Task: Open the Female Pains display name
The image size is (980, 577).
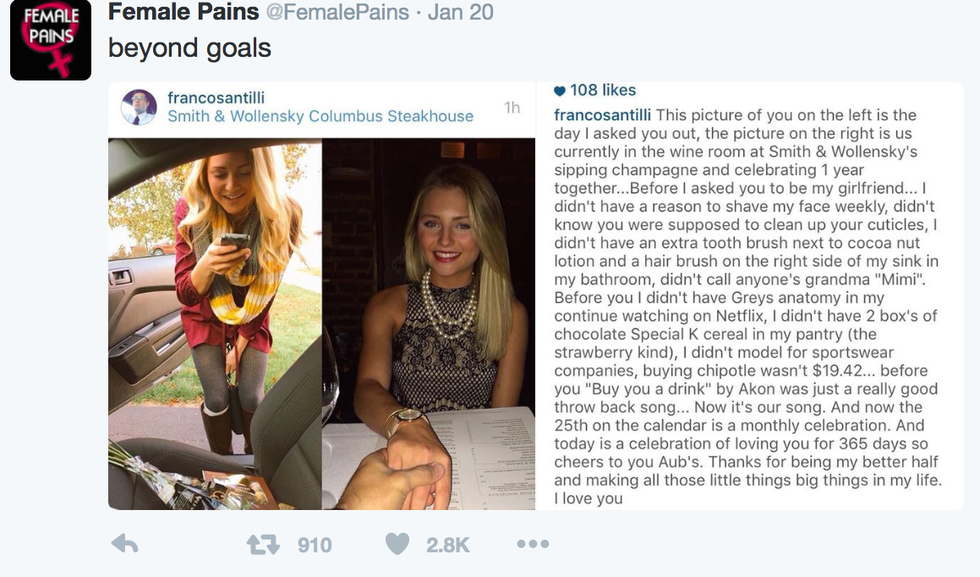Action: pos(184,12)
